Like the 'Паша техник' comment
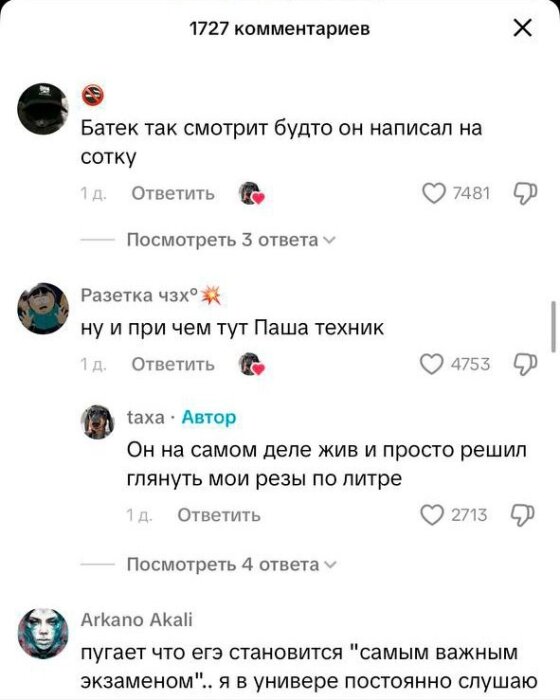 click(432, 364)
